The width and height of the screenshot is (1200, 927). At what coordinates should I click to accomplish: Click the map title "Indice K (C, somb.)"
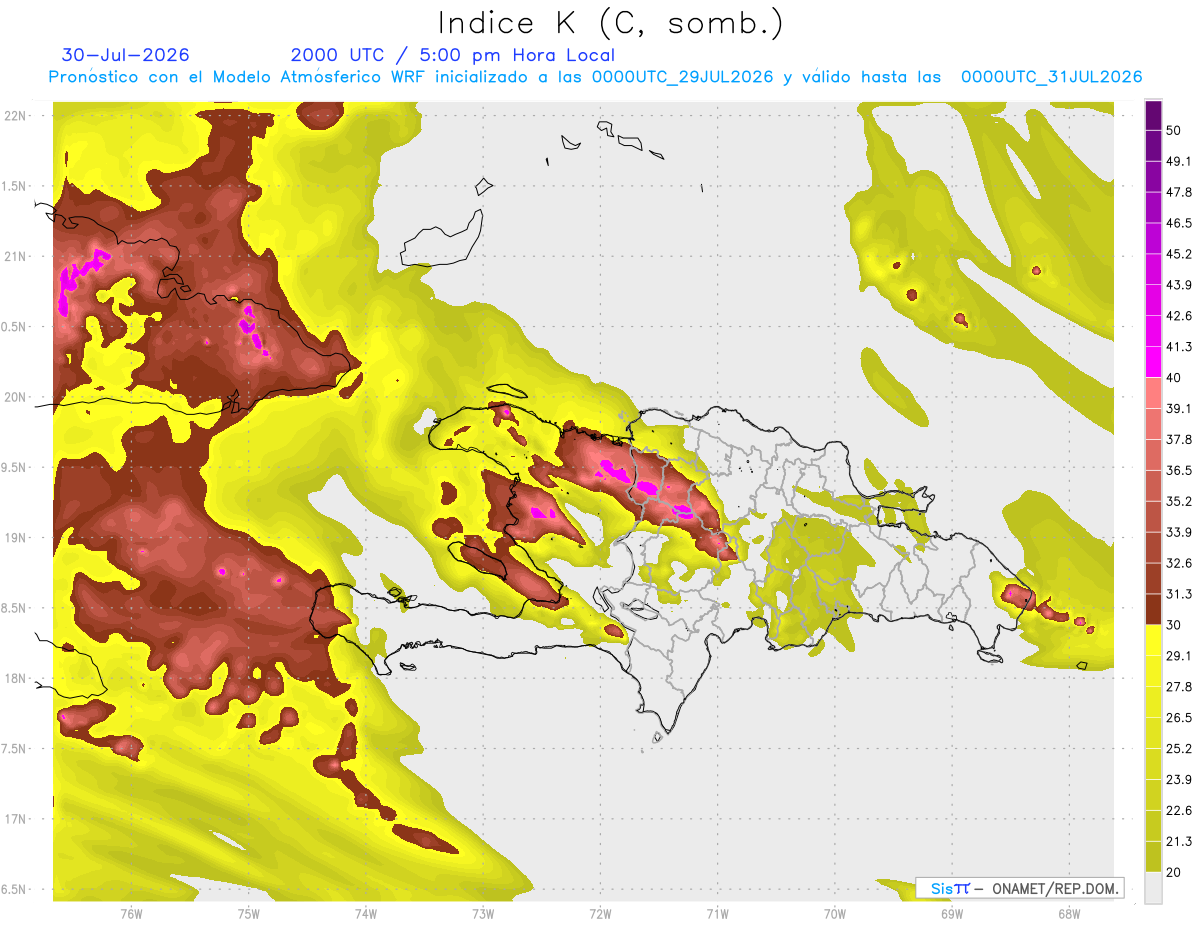[x=610, y=23]
